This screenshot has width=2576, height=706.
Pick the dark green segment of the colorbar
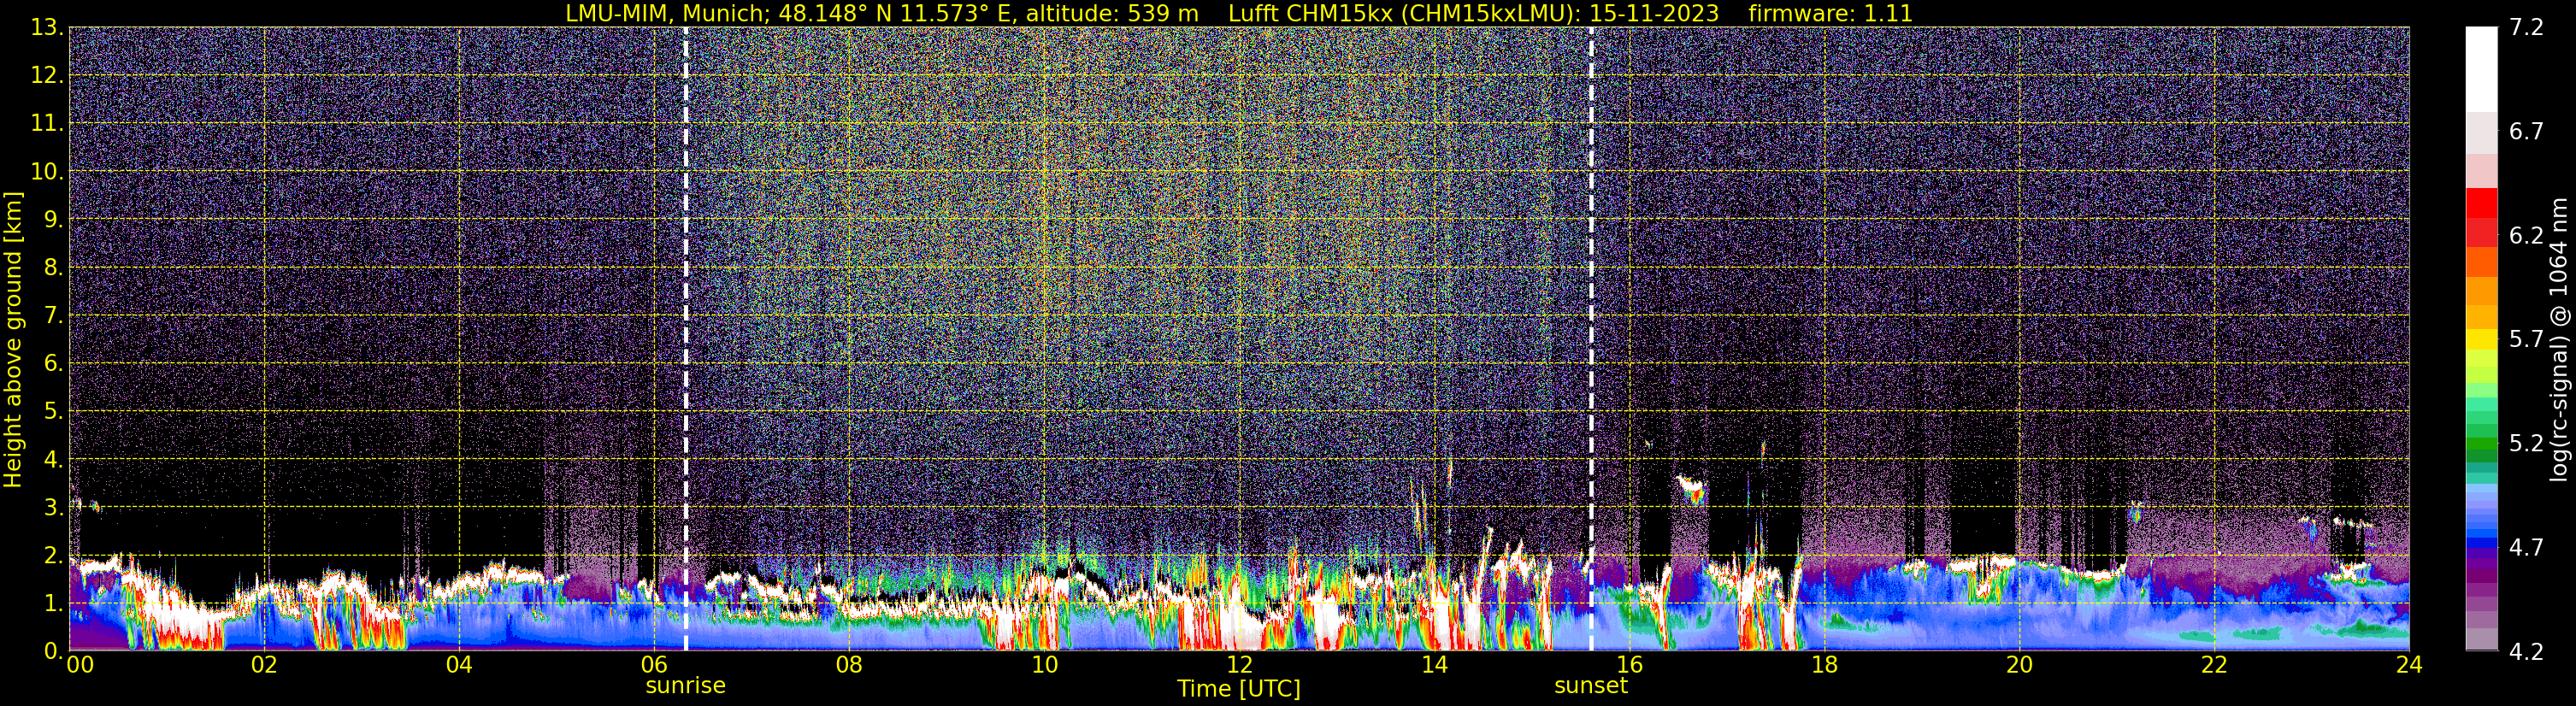2481,455
